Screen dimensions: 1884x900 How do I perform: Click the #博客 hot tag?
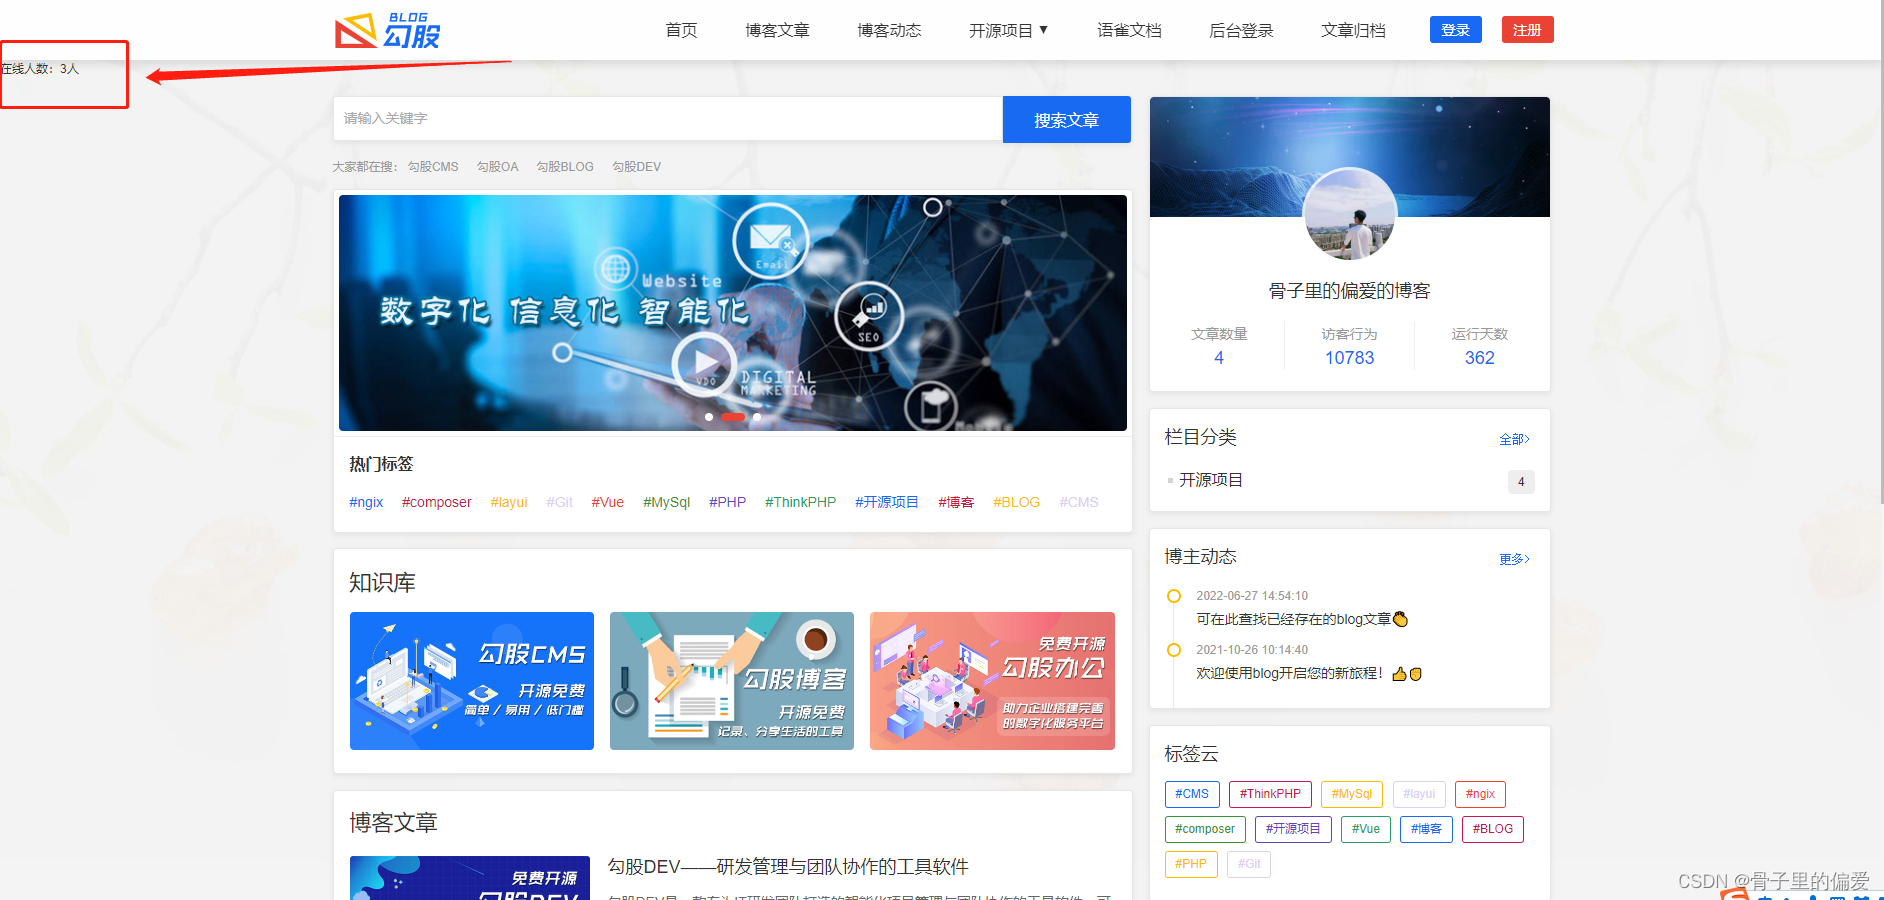956,502
